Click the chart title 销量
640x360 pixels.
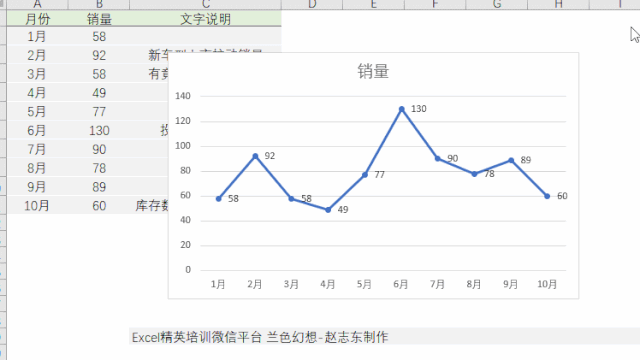click(373, 71)
